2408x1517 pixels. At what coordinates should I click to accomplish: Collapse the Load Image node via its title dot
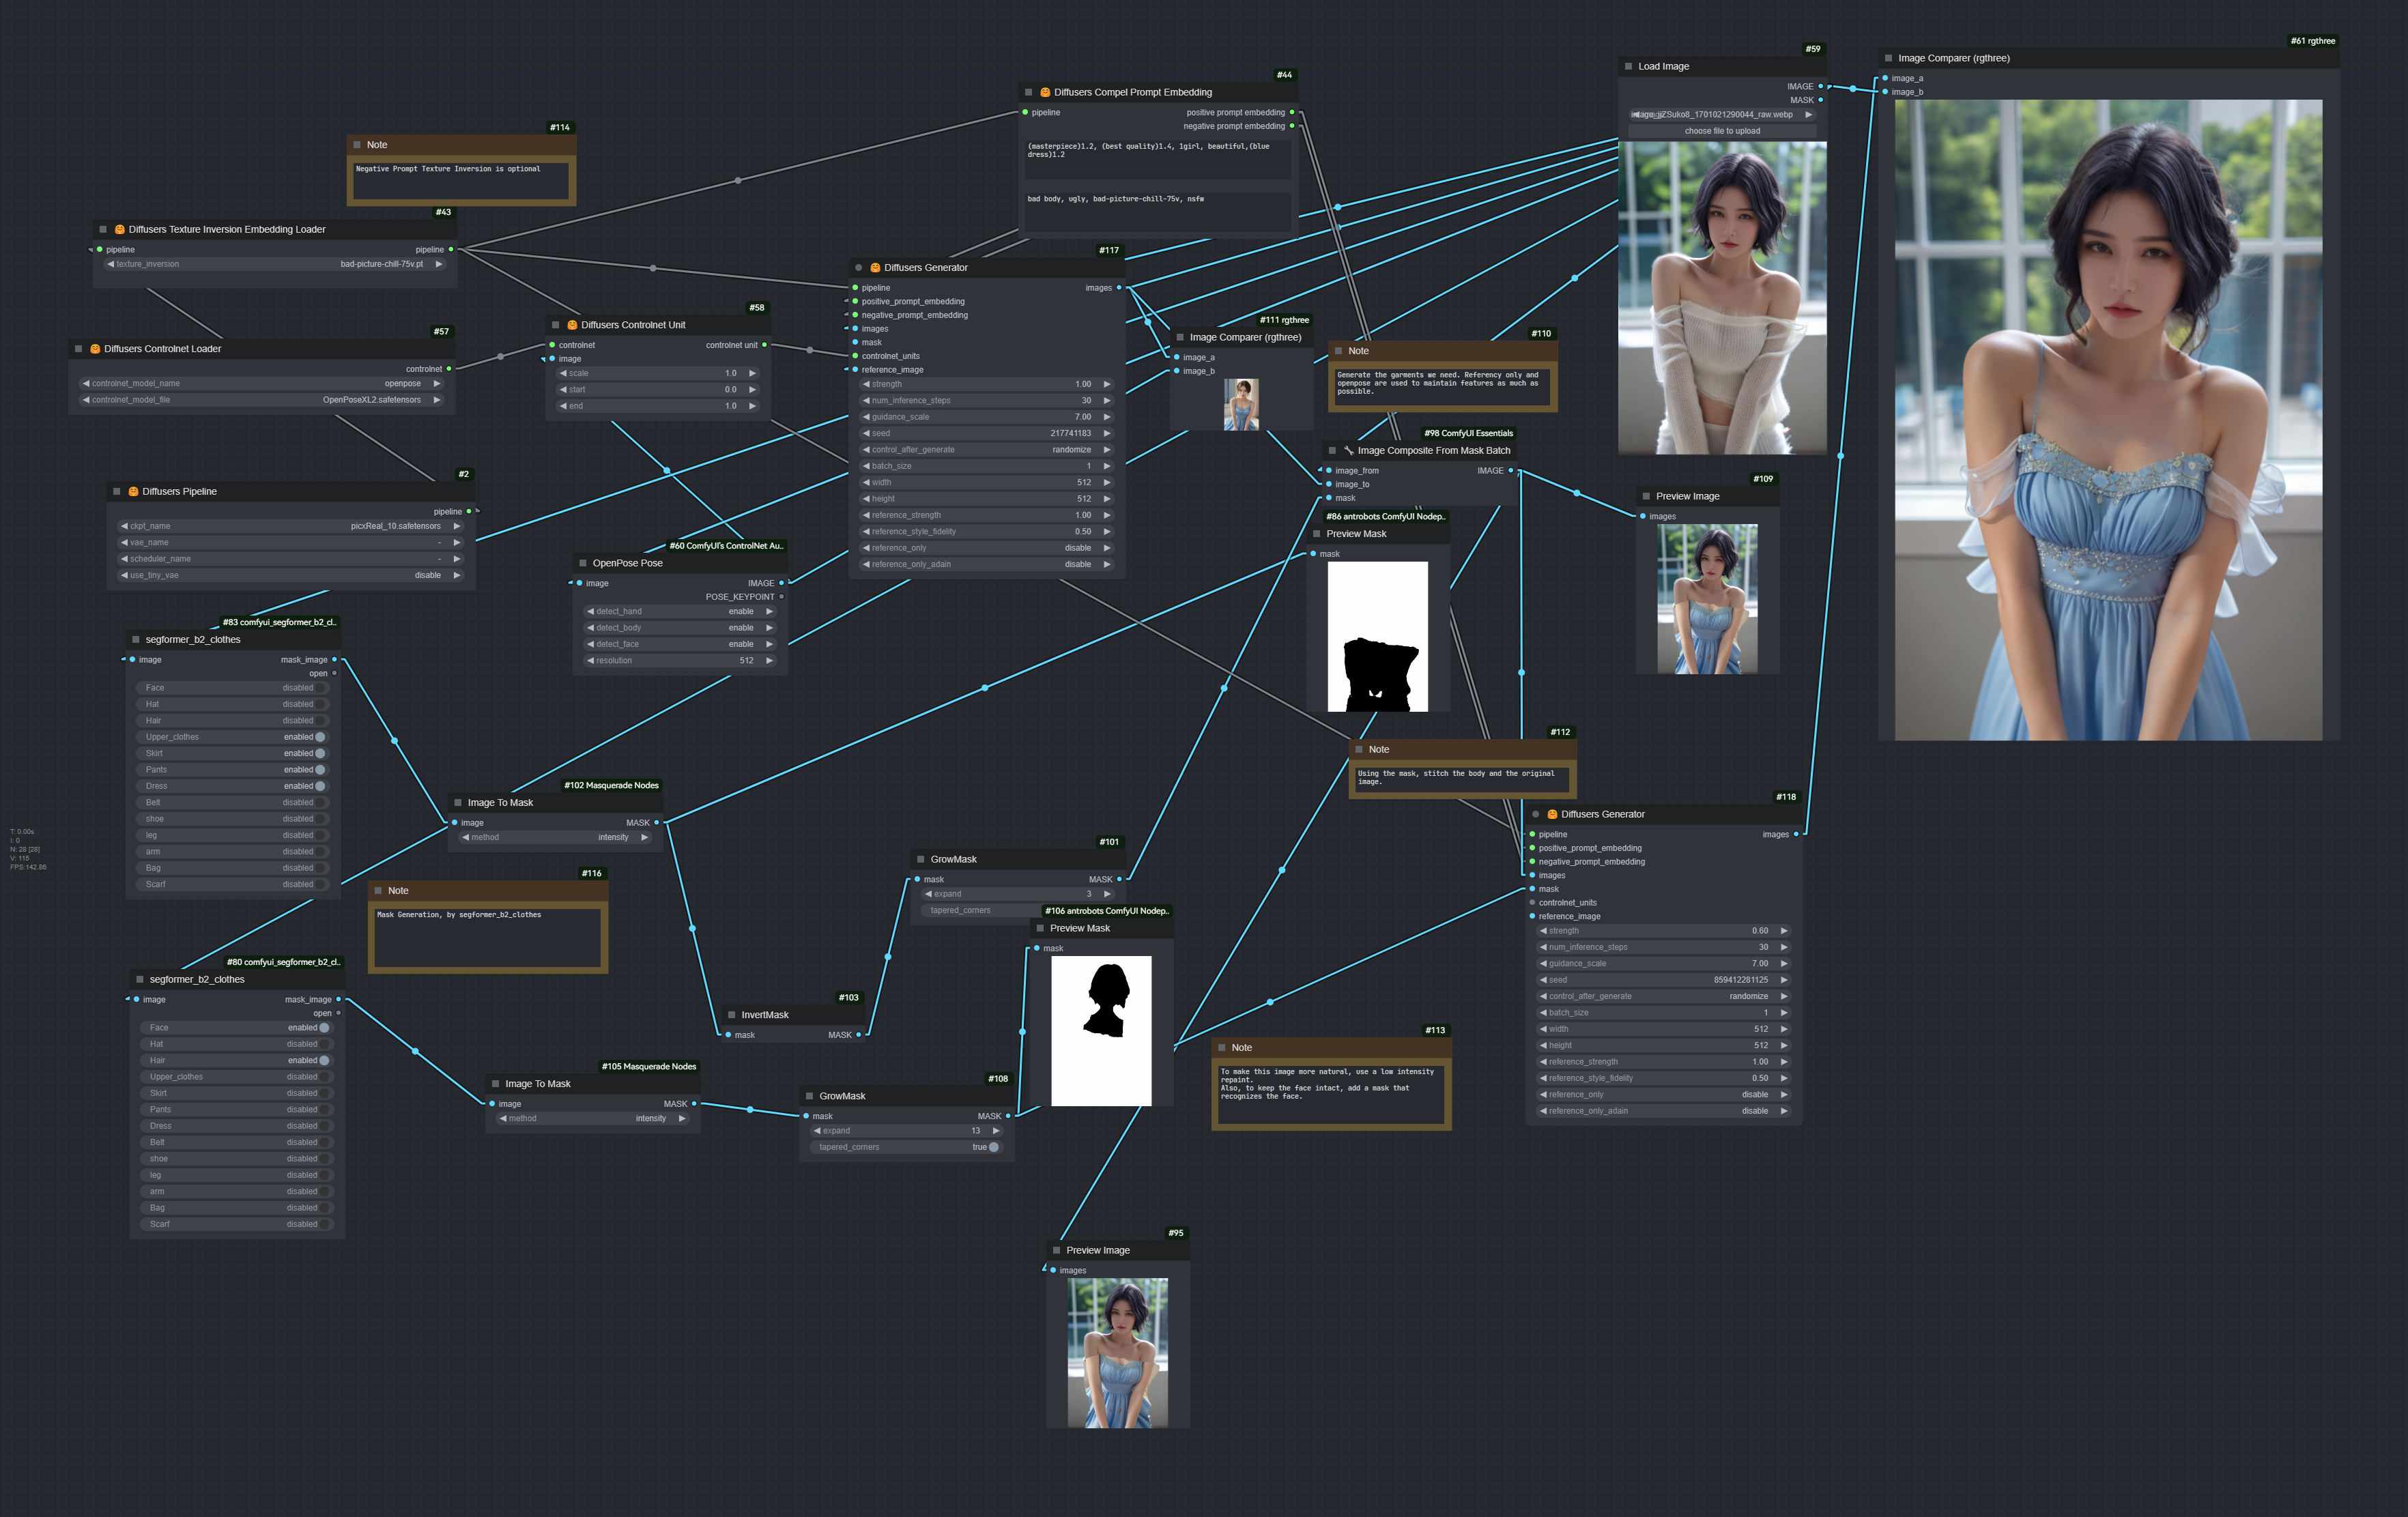click(x=1629, y=66)
